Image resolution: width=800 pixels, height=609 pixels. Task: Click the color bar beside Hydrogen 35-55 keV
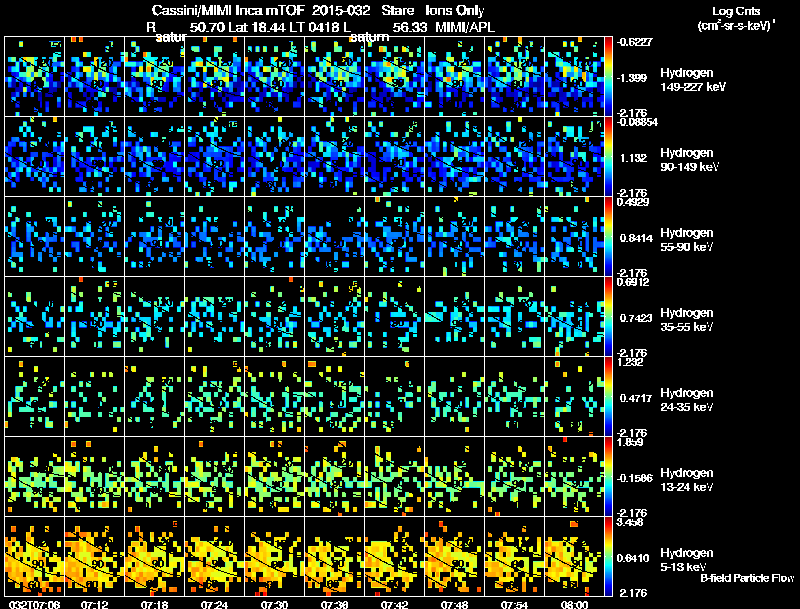coord(608,317)
